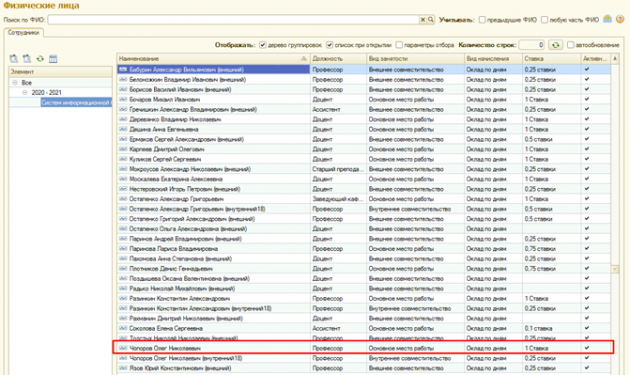This screenshot has height=375, width=630.
Task: Click card icon of Борисов Василий Иванович
Action: click(x=123, y=89)
